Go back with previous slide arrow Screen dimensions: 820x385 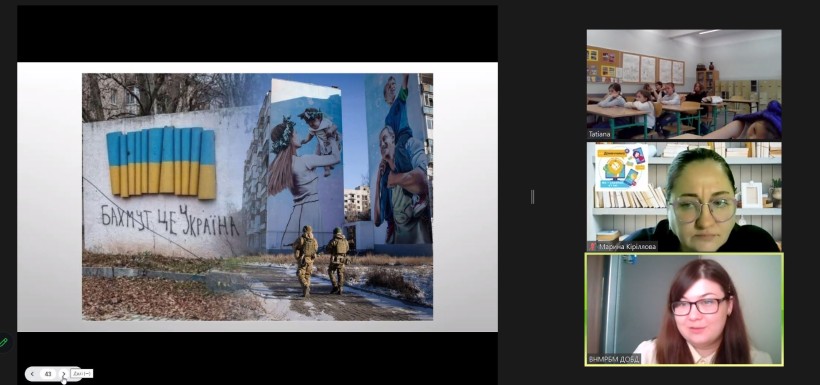[32, 374]
